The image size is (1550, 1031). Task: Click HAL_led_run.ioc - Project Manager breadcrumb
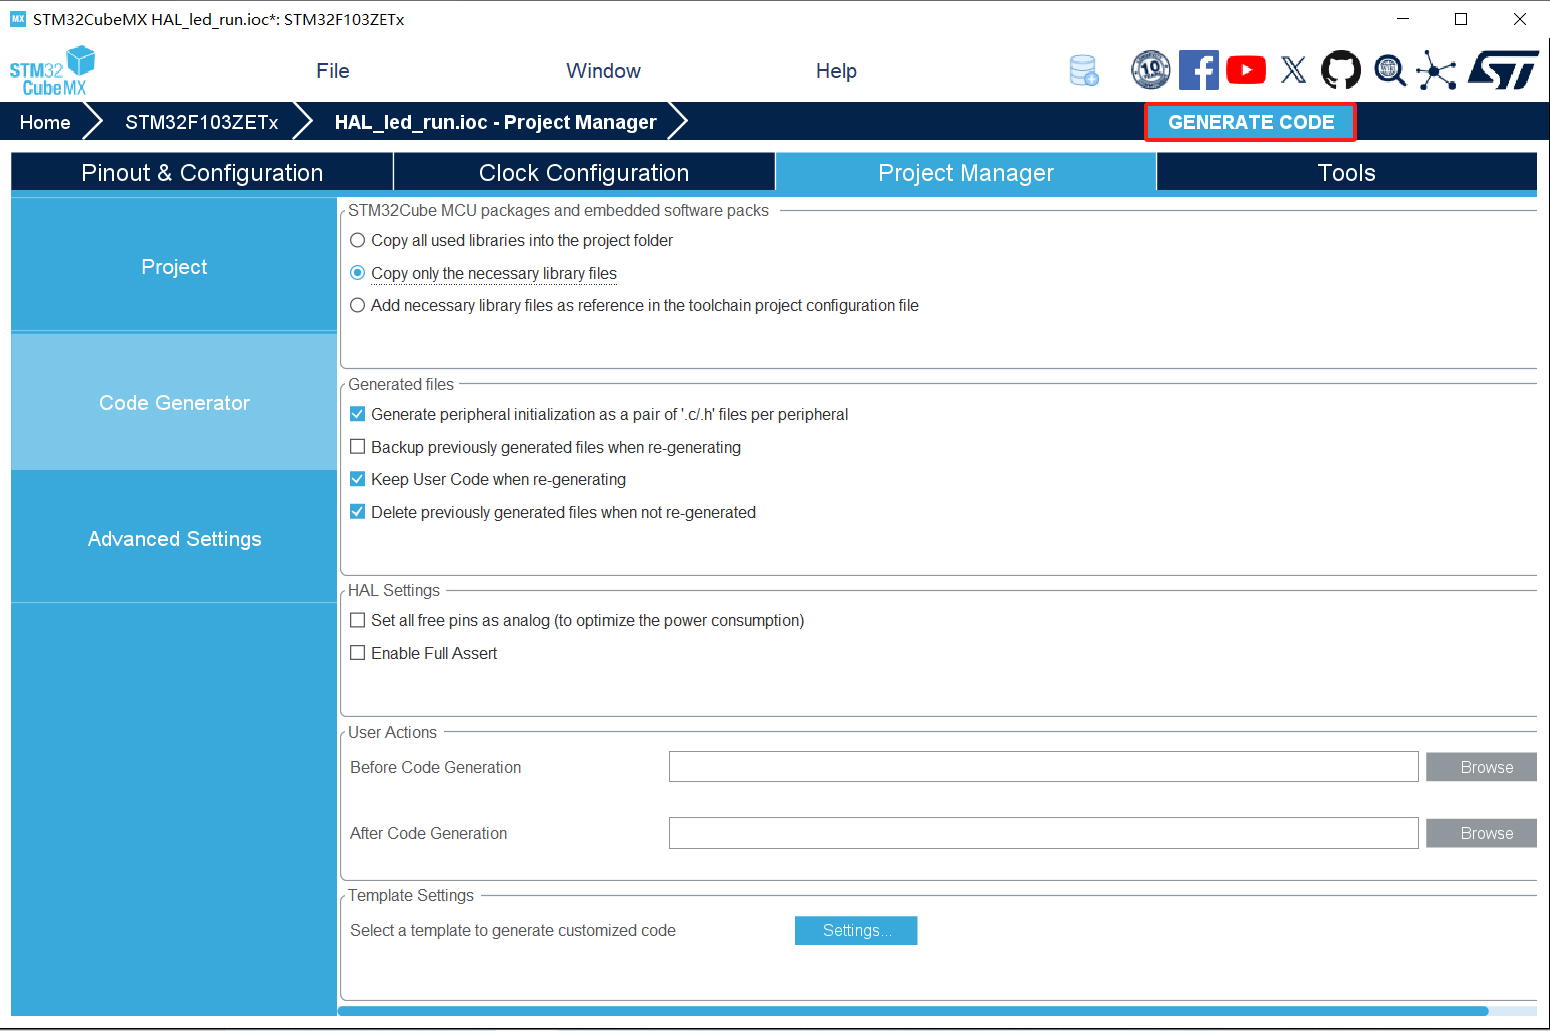pos(496,122)
